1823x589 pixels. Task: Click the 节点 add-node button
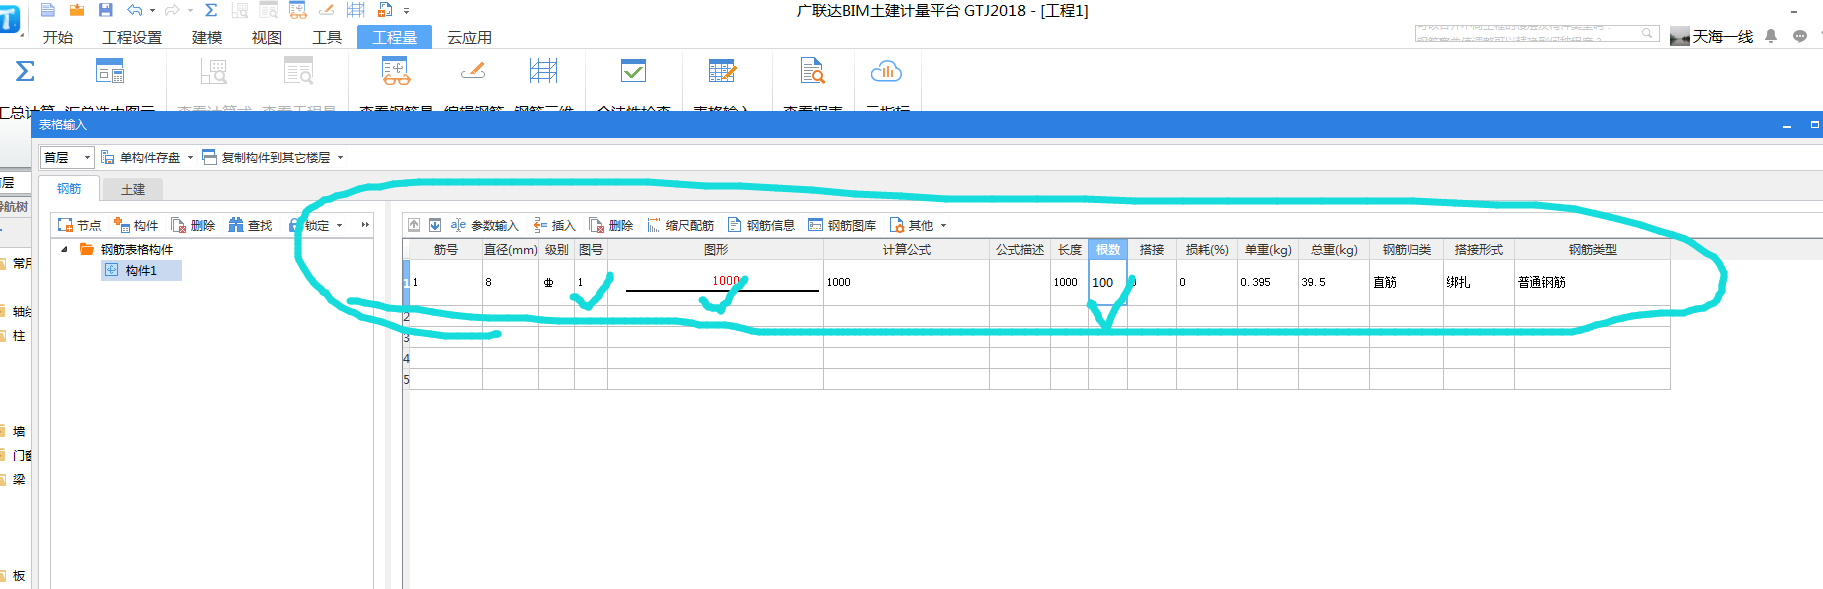80,225
